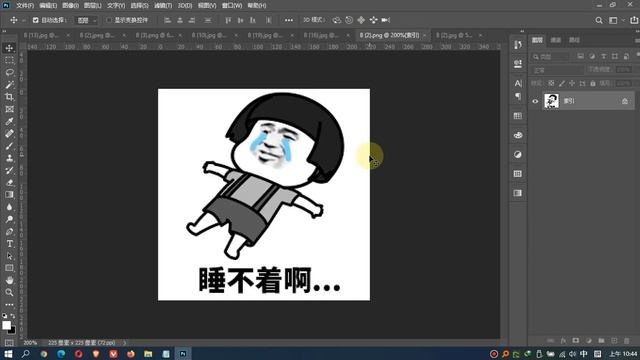640x360 pixels.
Task: Open the workspace switcher dropdown
Action: [616, 20]
